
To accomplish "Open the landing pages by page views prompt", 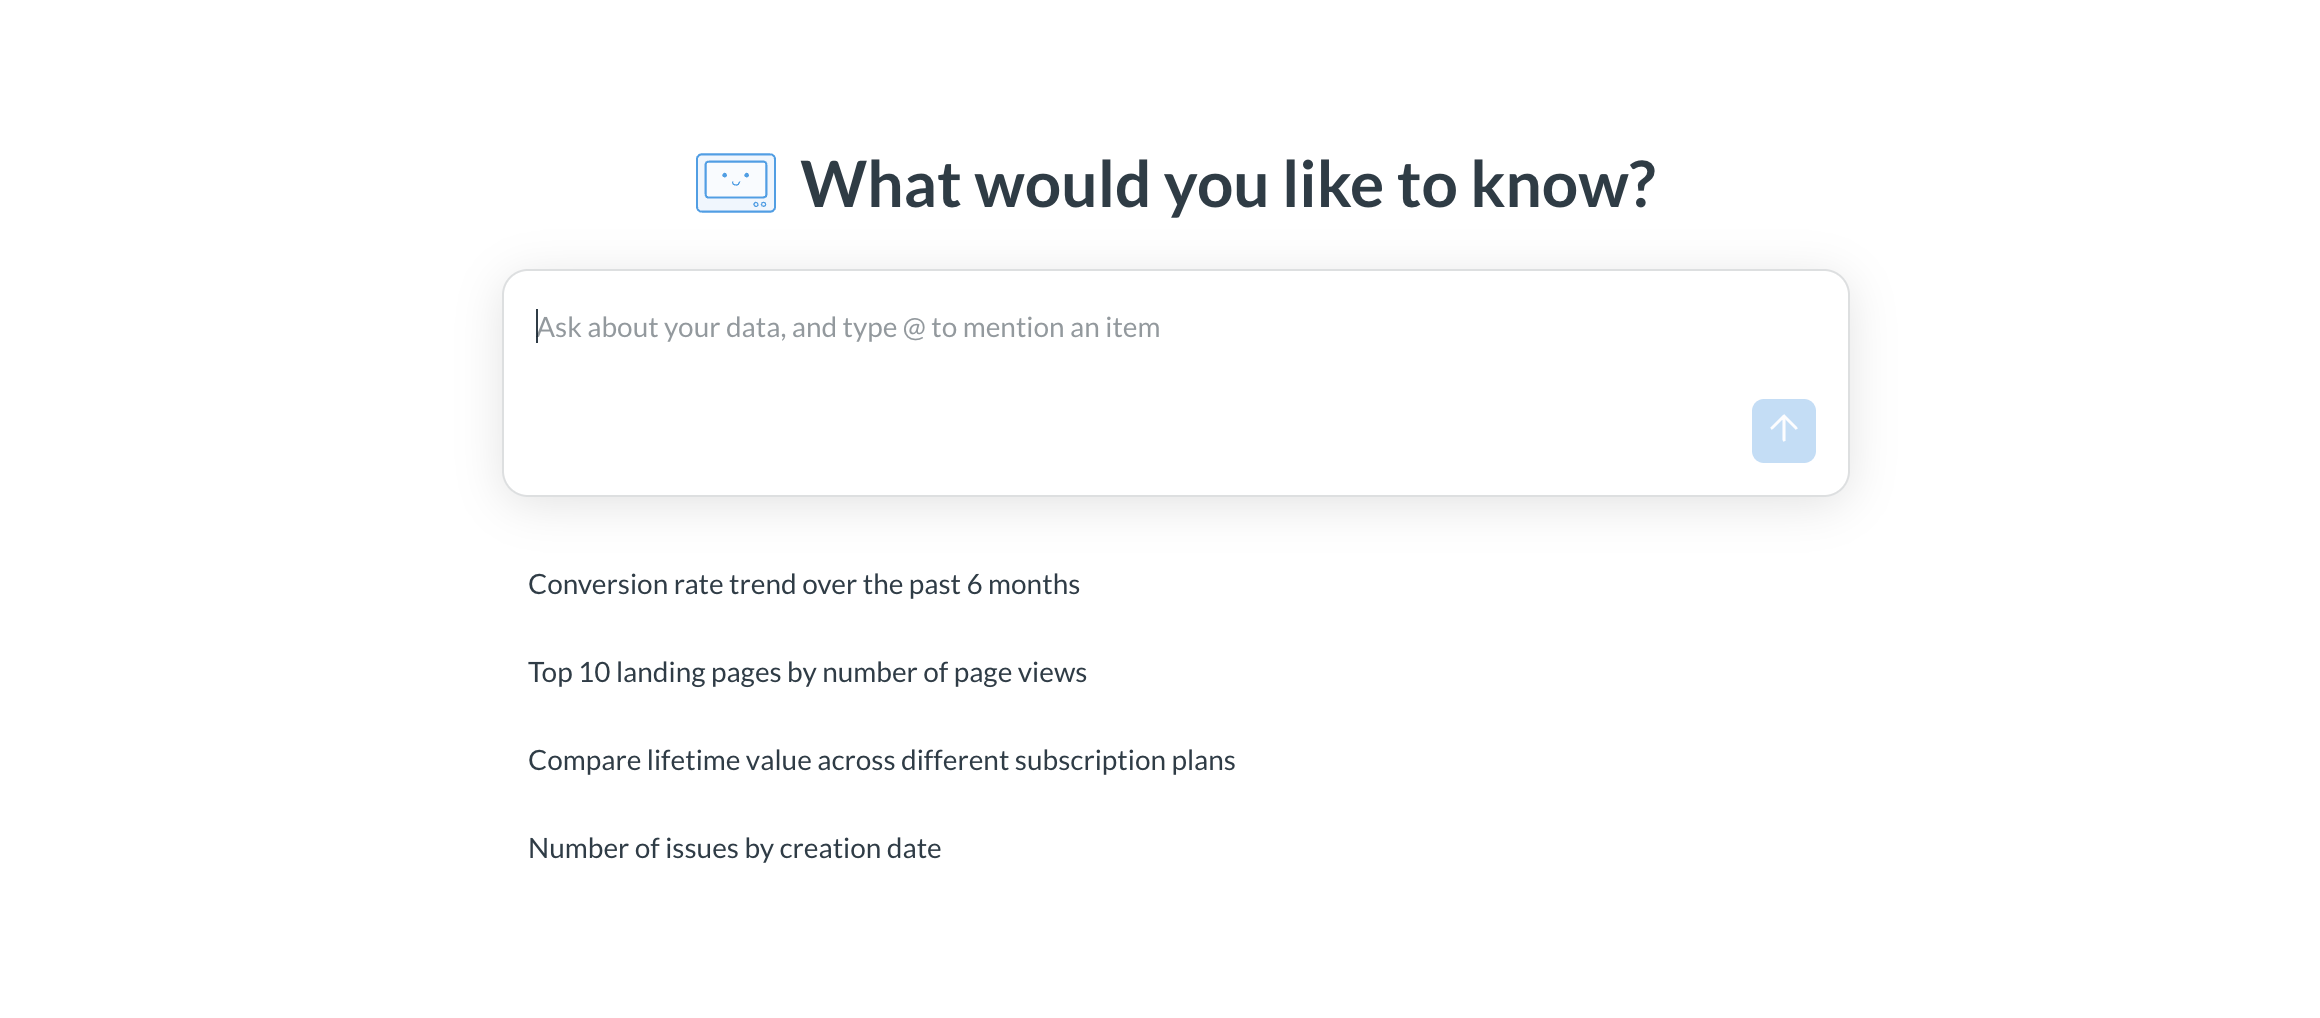I will pyautogui.click(x=807, y=673).
